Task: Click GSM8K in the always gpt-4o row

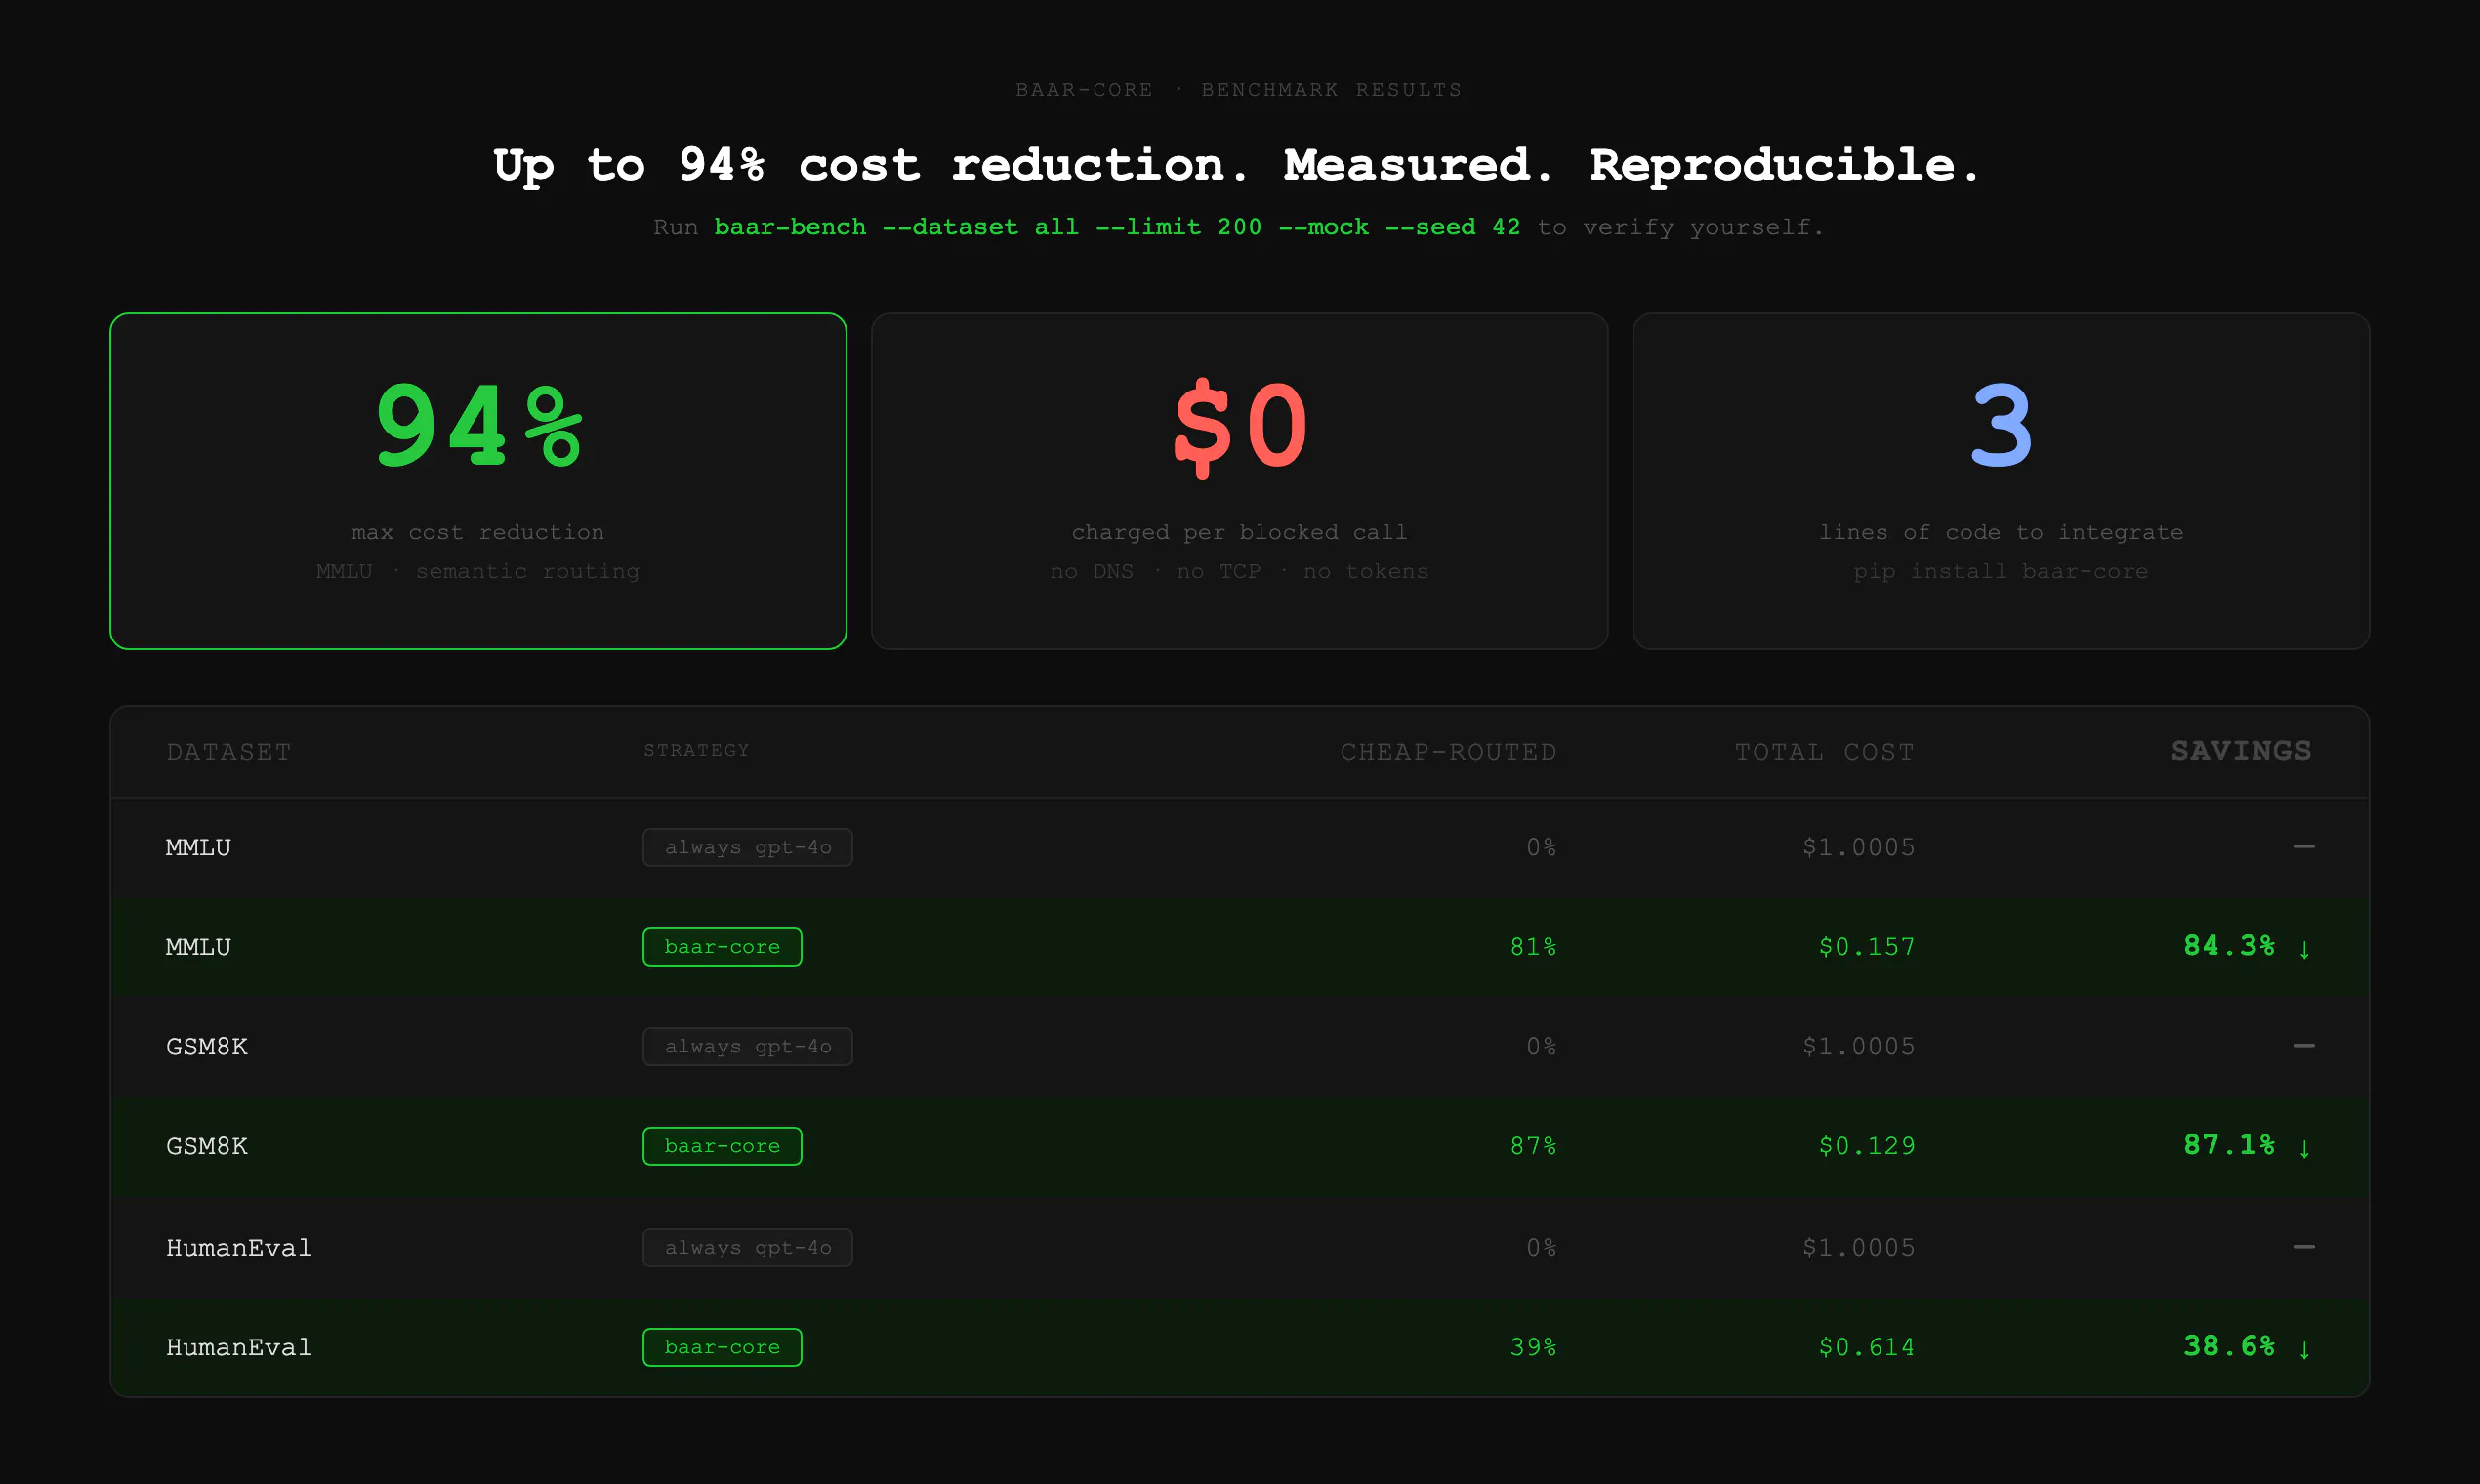Action: (x=207, y=1047)
